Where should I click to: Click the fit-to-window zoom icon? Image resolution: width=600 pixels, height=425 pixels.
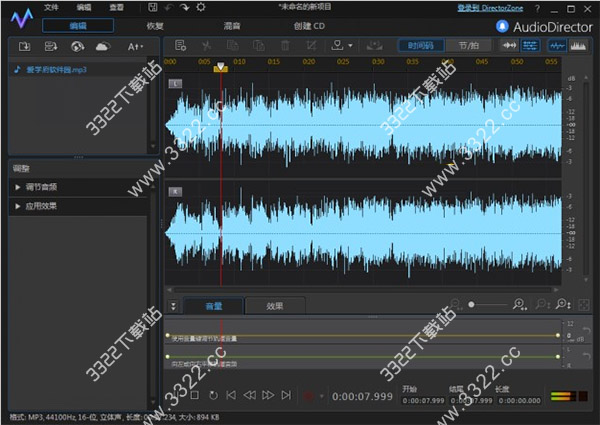[x=584, y=305]
